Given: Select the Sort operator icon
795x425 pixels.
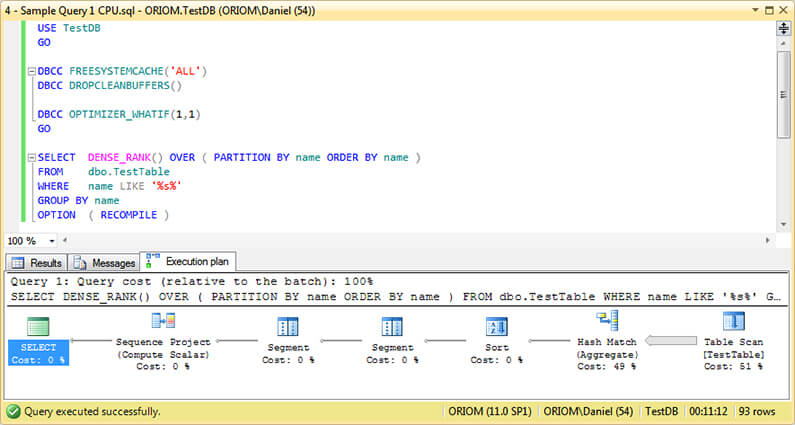Looking at the screenshot, I should tap(496, 327).
